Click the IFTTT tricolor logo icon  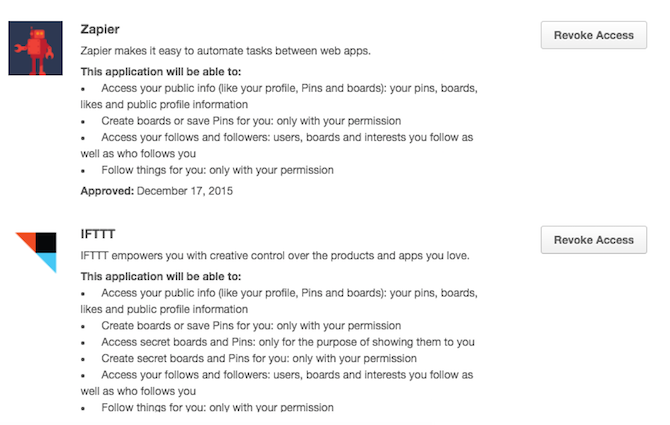36,252
